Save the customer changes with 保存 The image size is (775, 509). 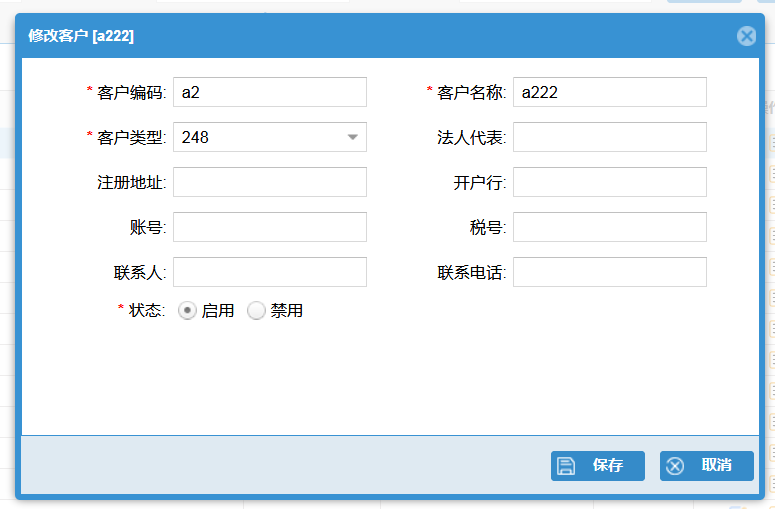(597, 466)
